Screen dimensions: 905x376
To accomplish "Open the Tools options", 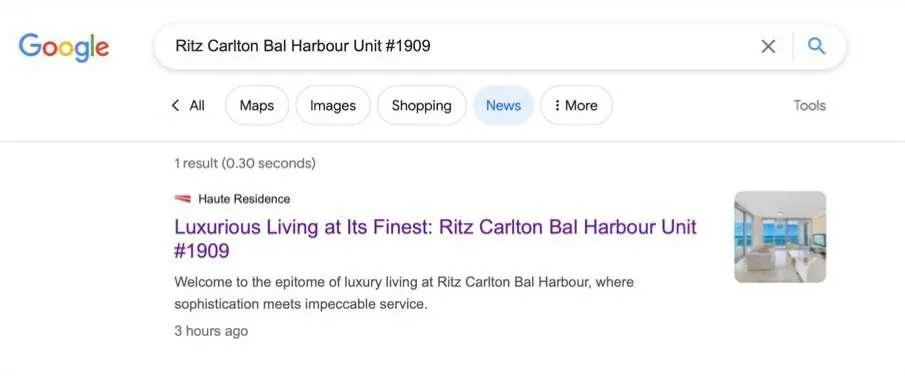I will click(809, 105).
